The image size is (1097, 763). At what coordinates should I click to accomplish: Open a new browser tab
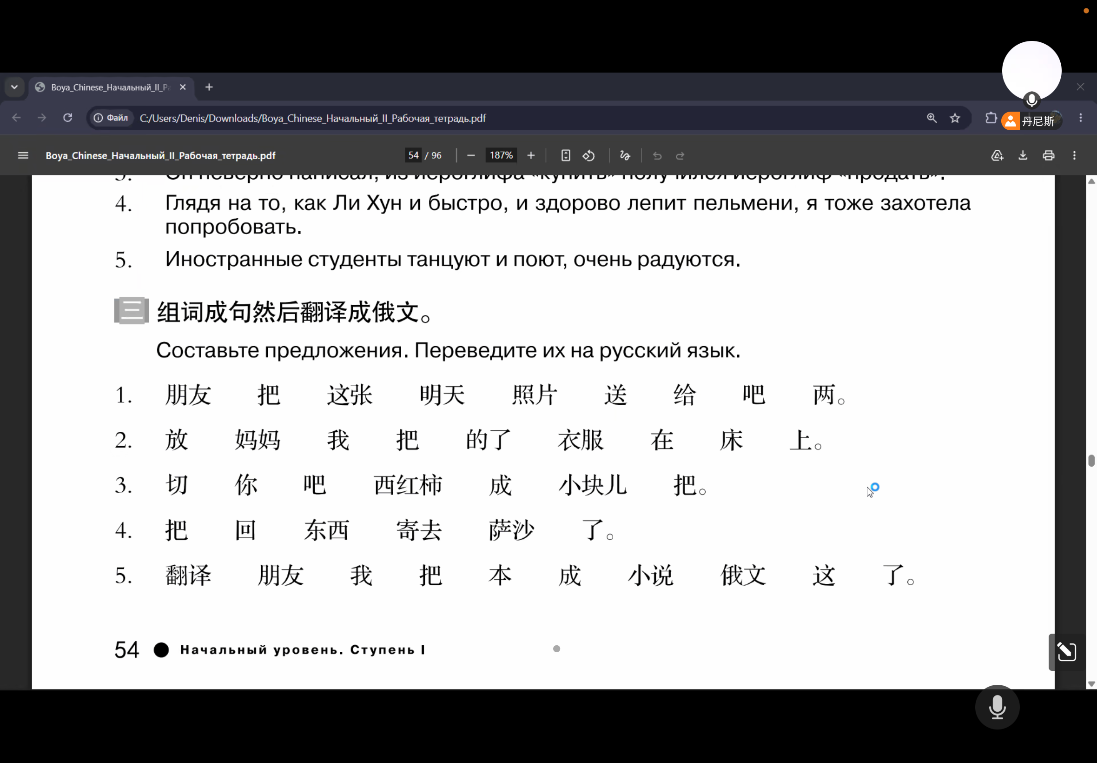point(208,87)
